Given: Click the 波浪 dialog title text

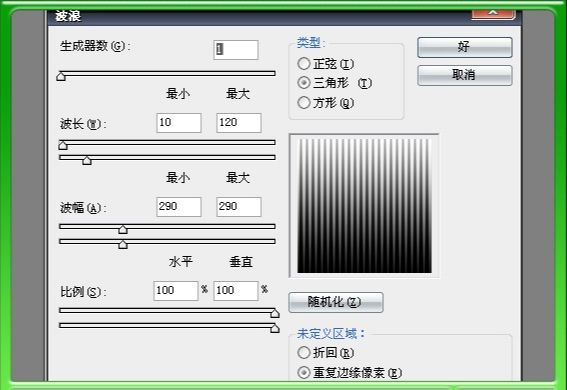Looking at the screenshot, I should pyautogui.click(x=68, y=16).
